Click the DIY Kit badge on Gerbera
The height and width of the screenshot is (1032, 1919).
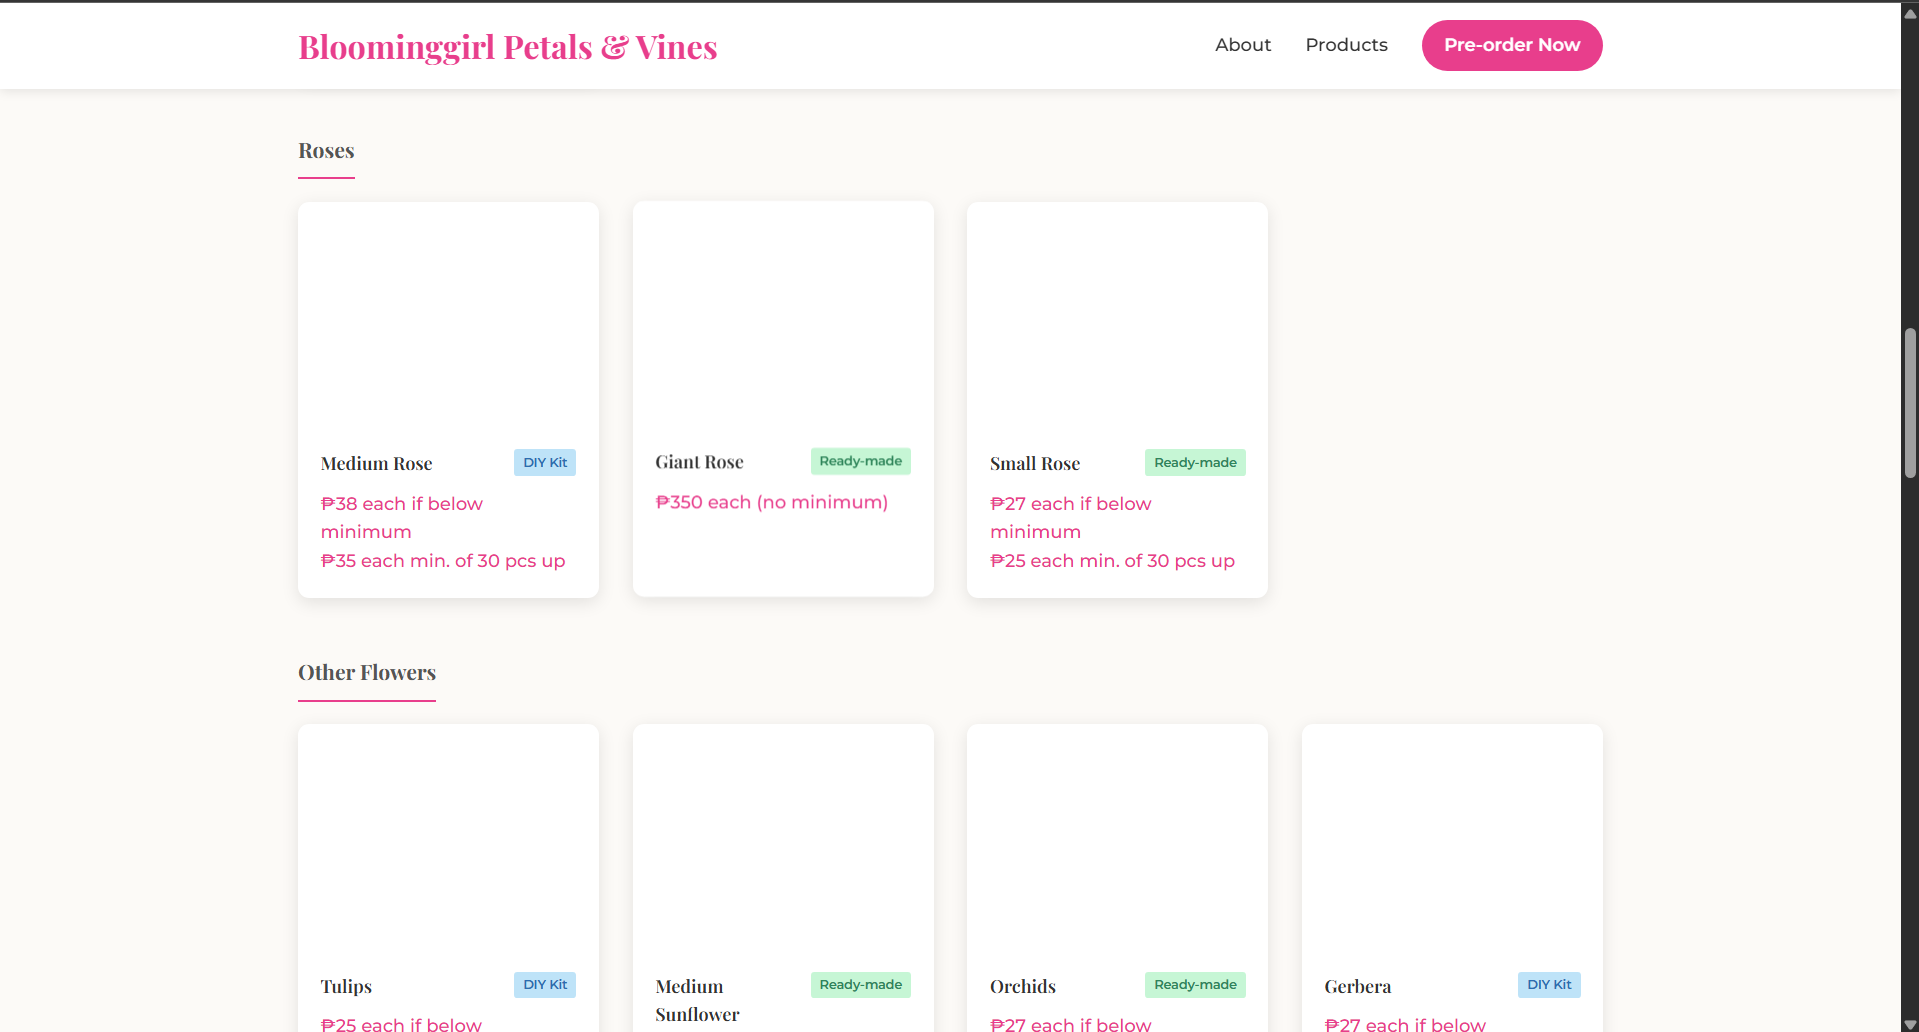pos(1548,984)
